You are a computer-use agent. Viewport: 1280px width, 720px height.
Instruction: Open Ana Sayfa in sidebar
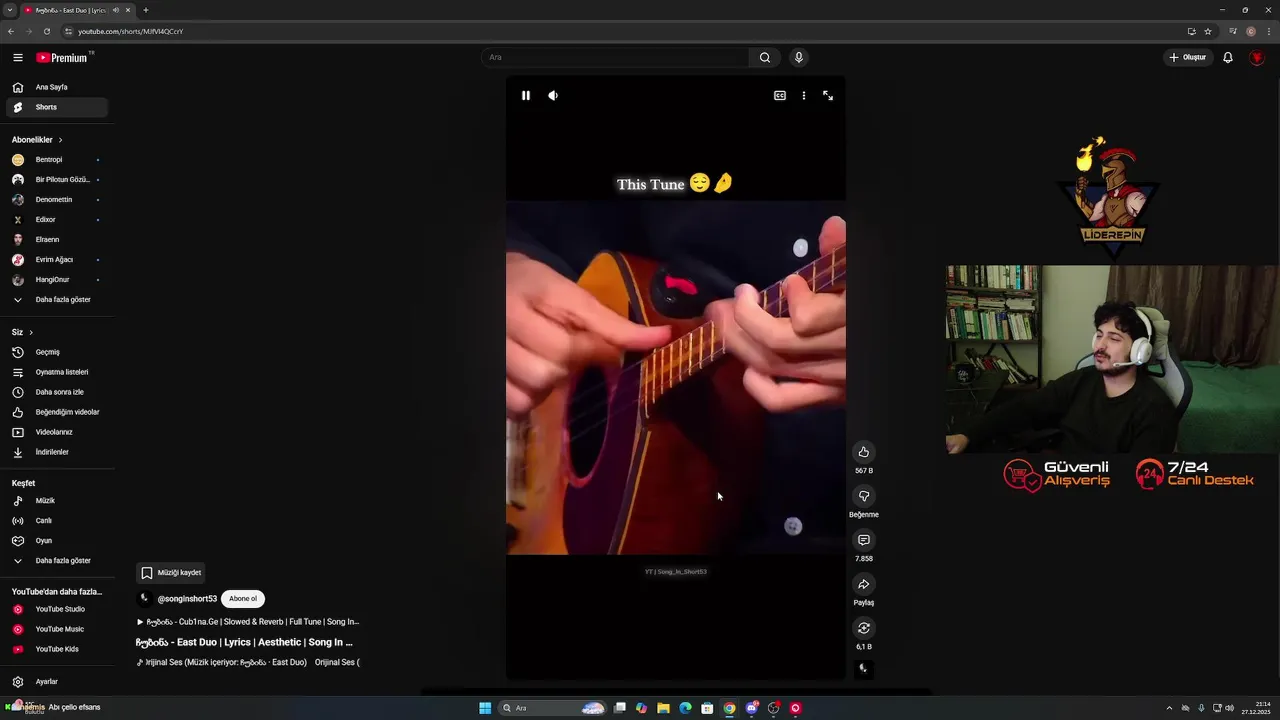[x=59, y=87]
